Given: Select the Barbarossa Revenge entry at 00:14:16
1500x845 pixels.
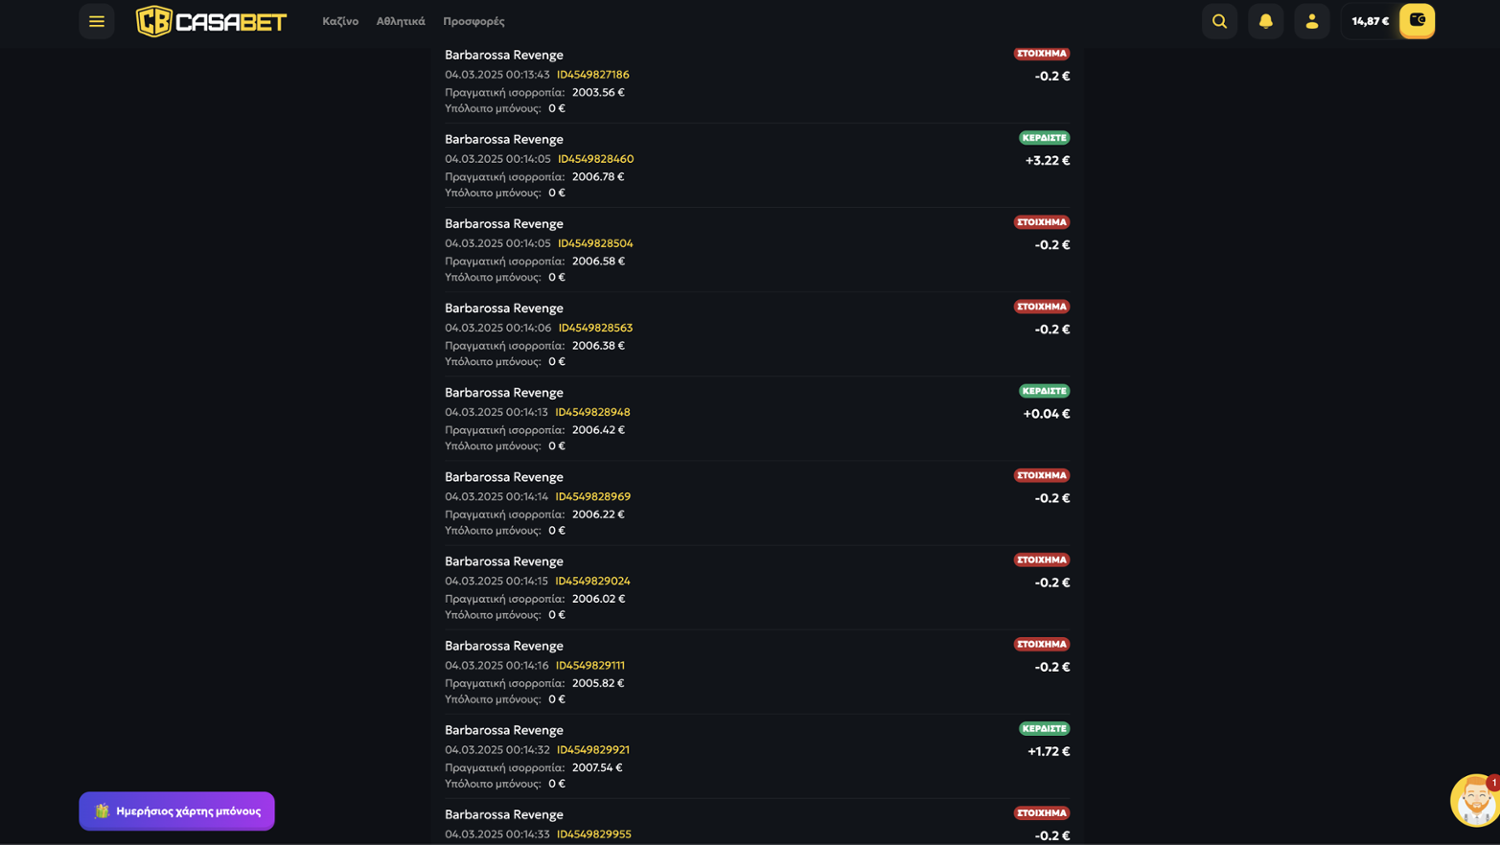Looking at the screenshot, I should (504, 646).
